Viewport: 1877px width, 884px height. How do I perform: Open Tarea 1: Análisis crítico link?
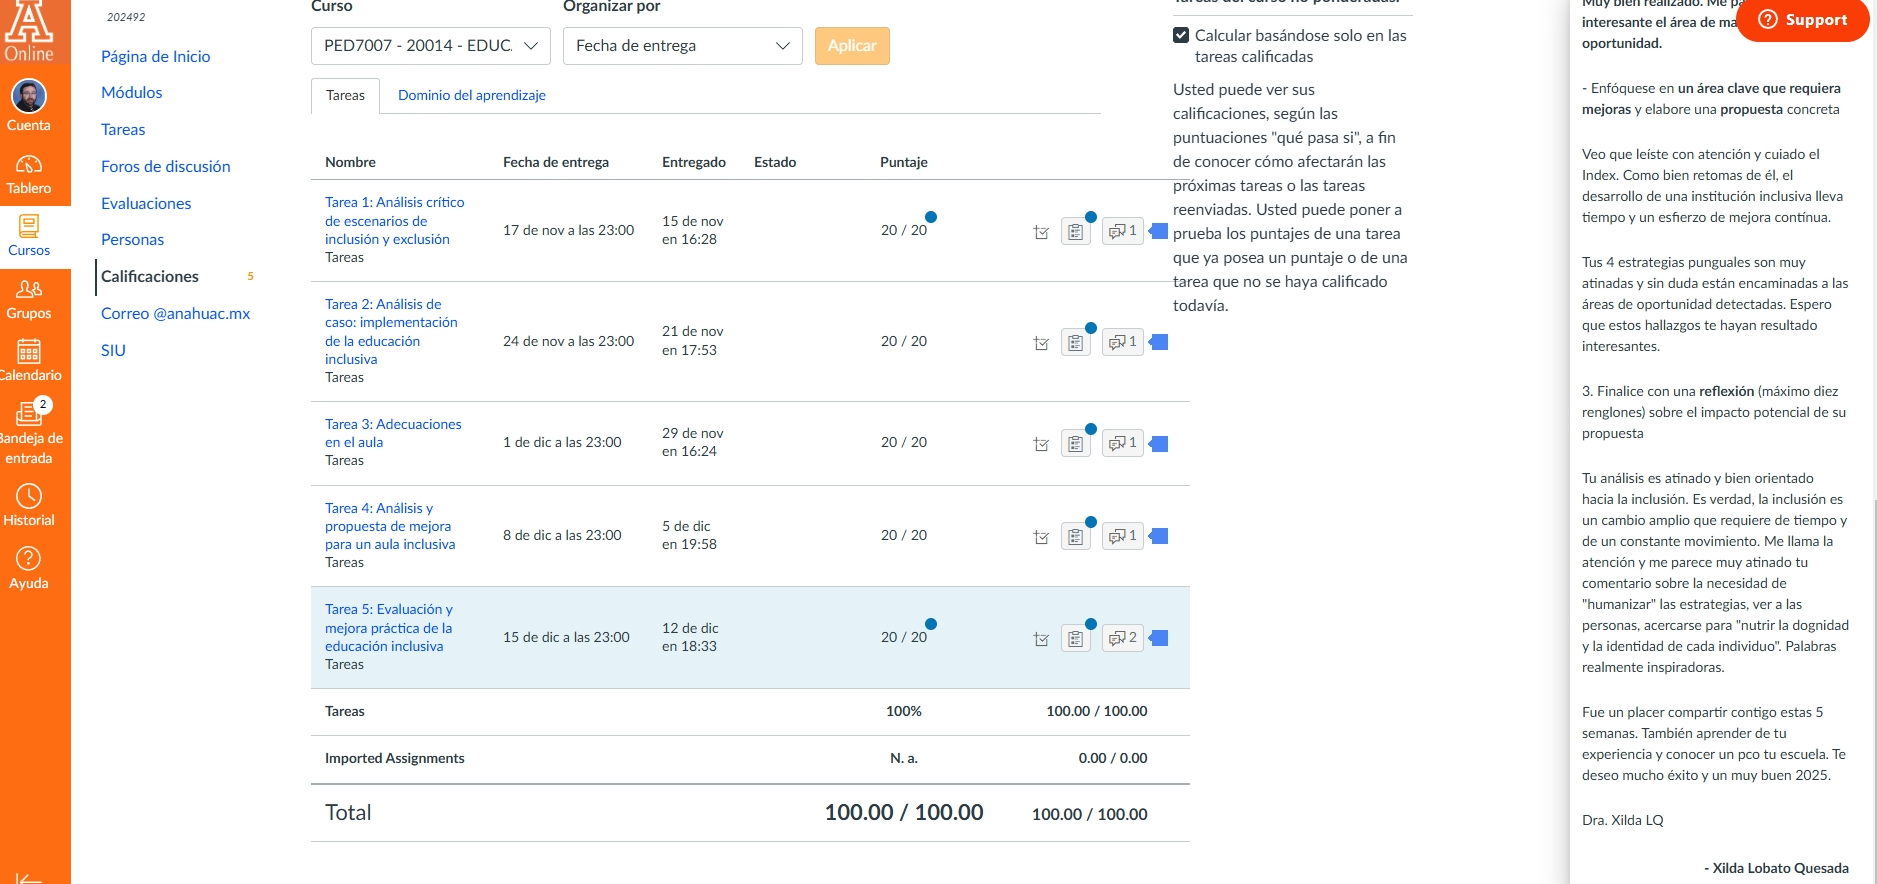[395, 220]
